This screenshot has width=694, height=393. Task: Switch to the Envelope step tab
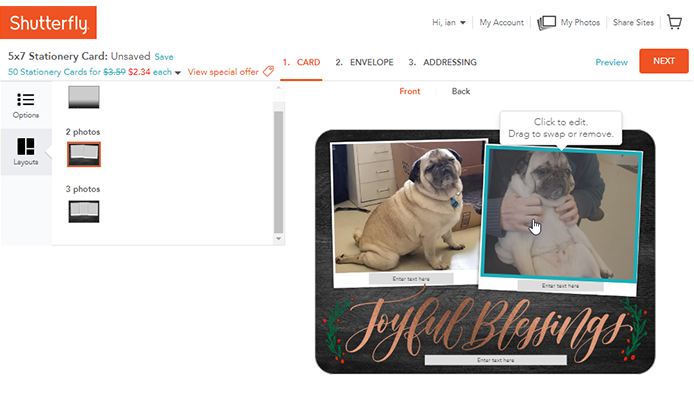[x=364, y=62]
